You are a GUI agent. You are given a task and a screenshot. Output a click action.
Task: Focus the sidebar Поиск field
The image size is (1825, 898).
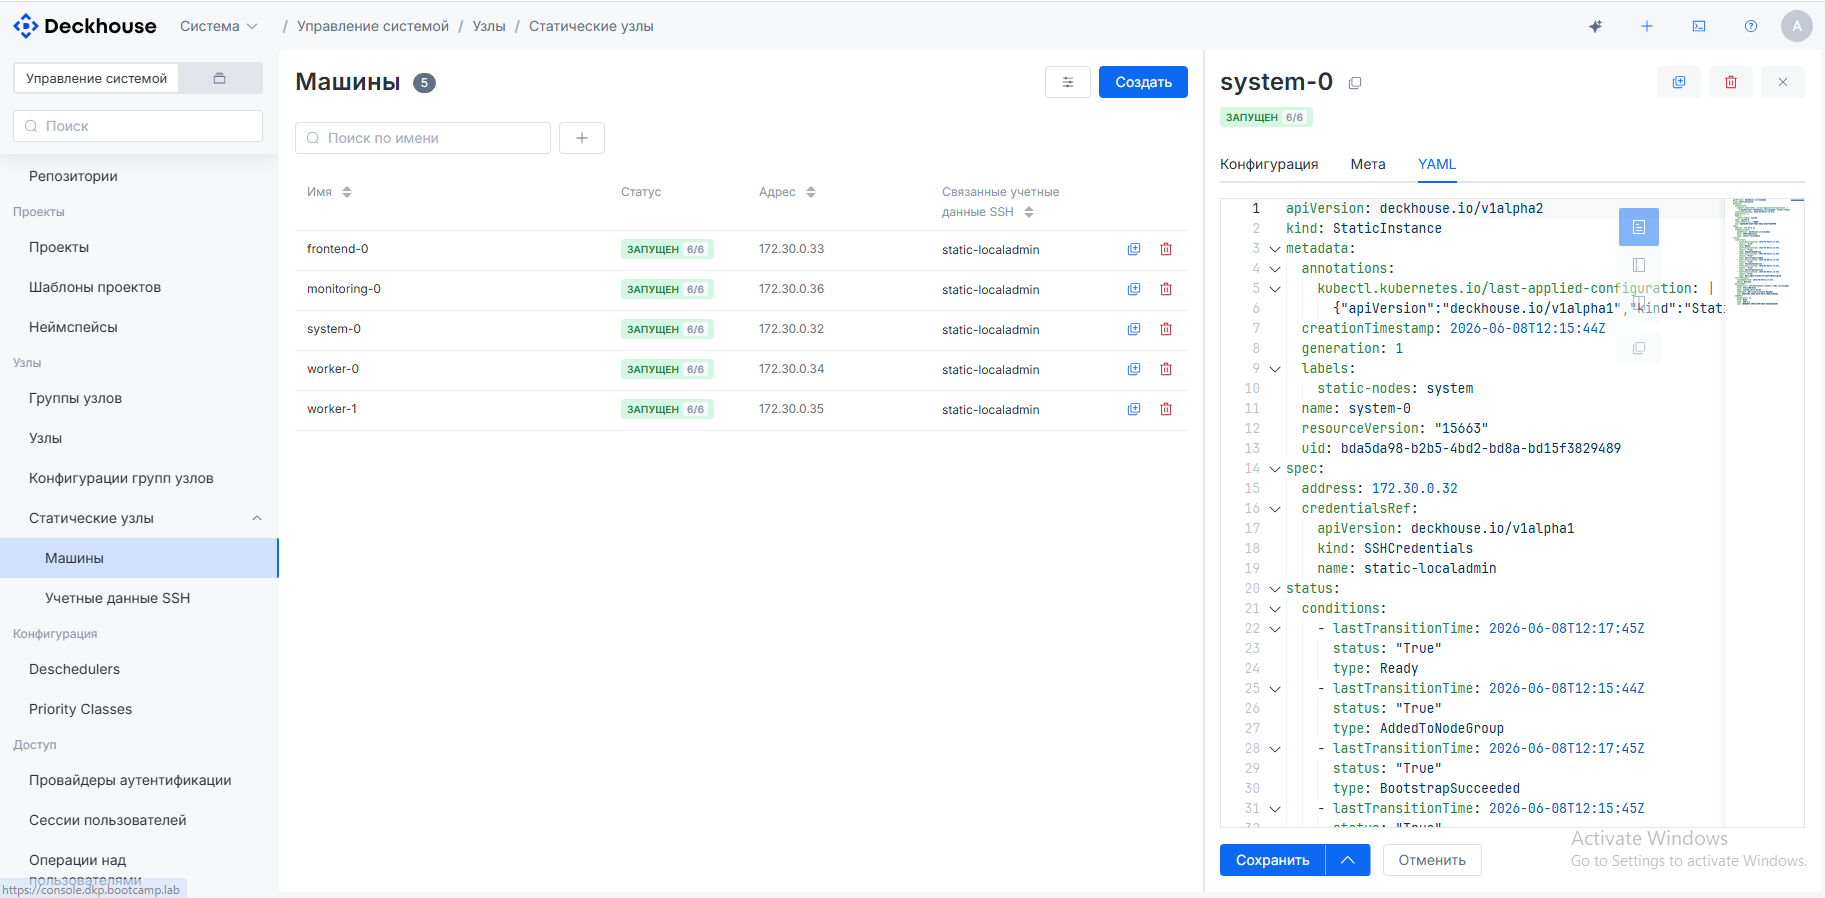coord(138,126)
